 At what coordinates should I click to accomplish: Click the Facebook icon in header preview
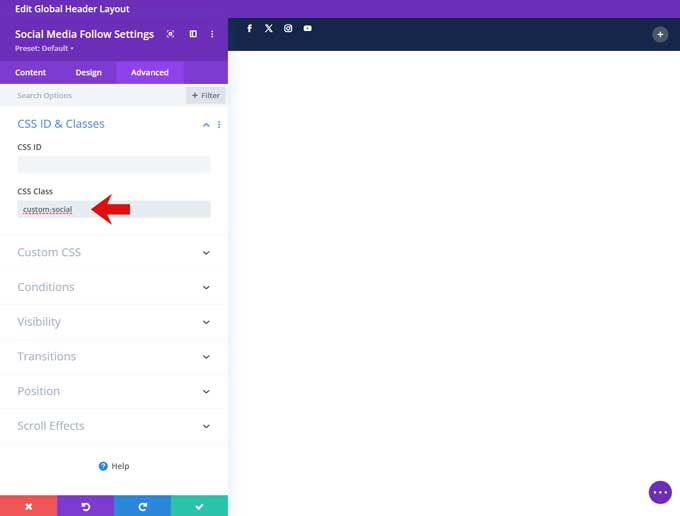[x=249, y=29]
